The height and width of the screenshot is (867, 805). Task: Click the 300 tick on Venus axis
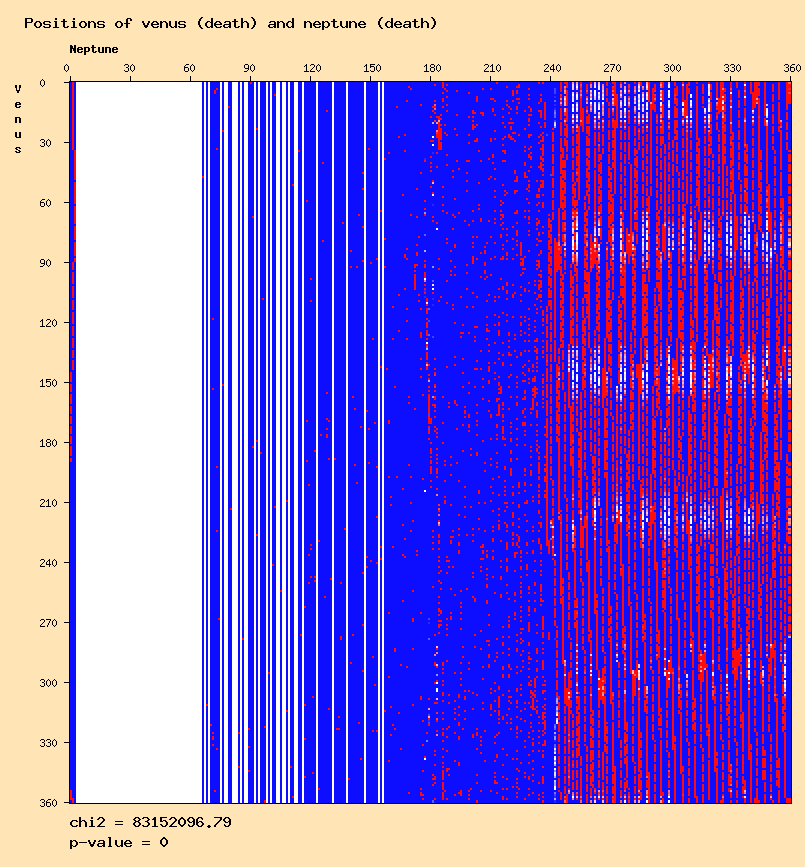pyautogui.click(x=48, y=683)
